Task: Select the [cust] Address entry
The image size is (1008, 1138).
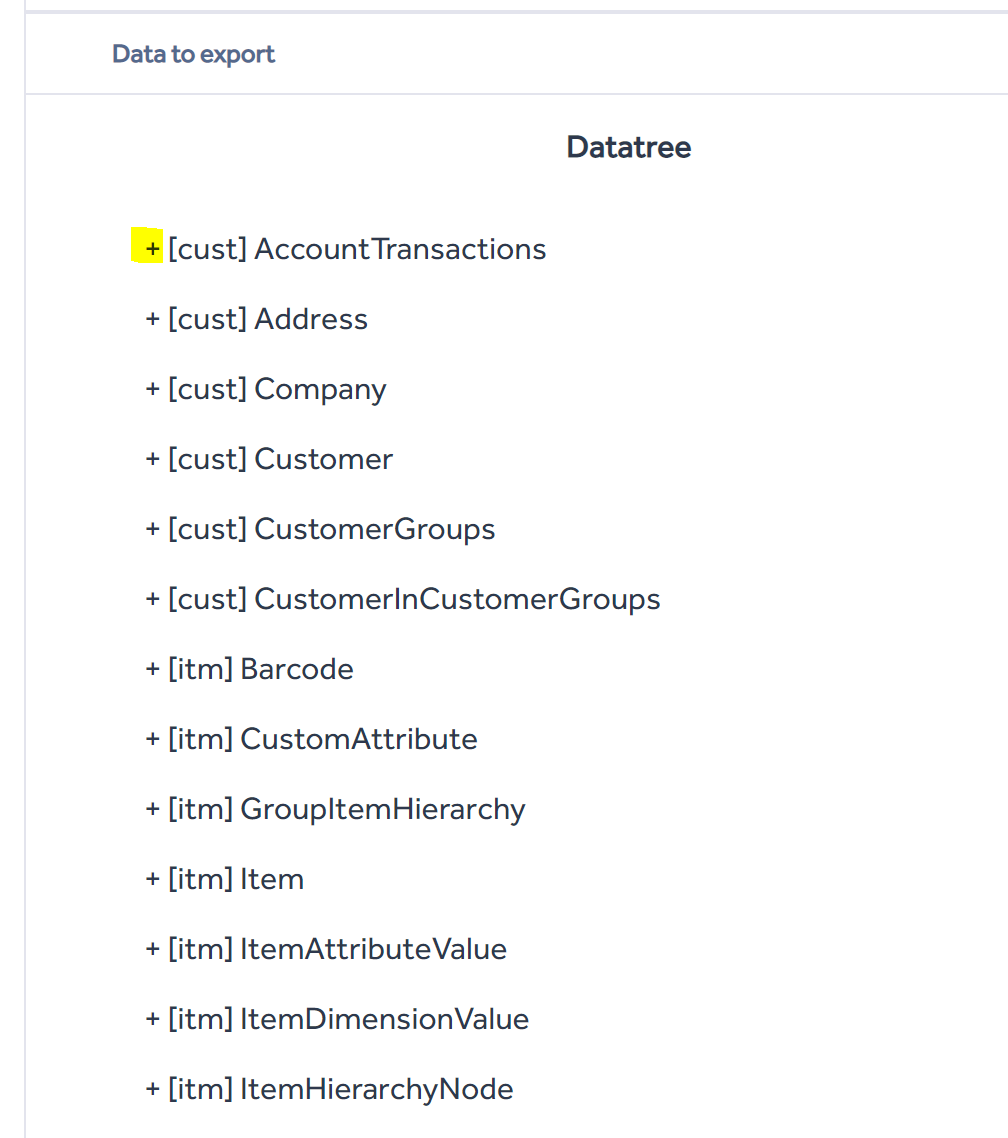Action: tap(268, 319)
